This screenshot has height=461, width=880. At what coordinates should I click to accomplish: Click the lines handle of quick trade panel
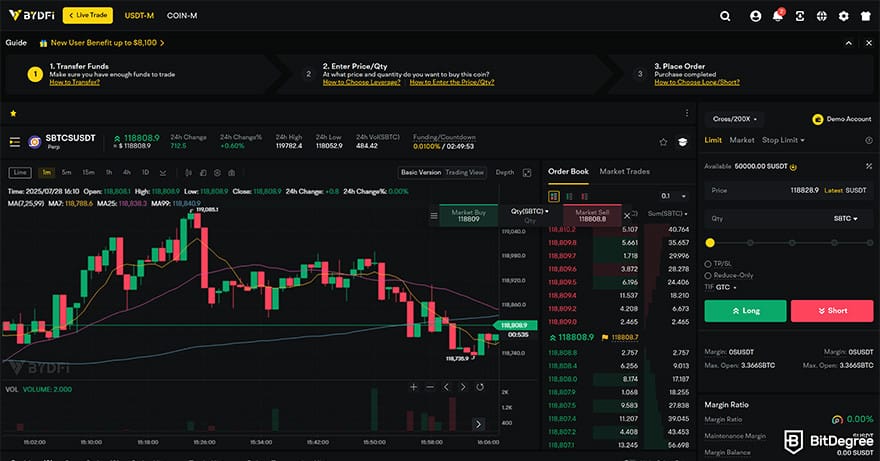click(434, 216)
